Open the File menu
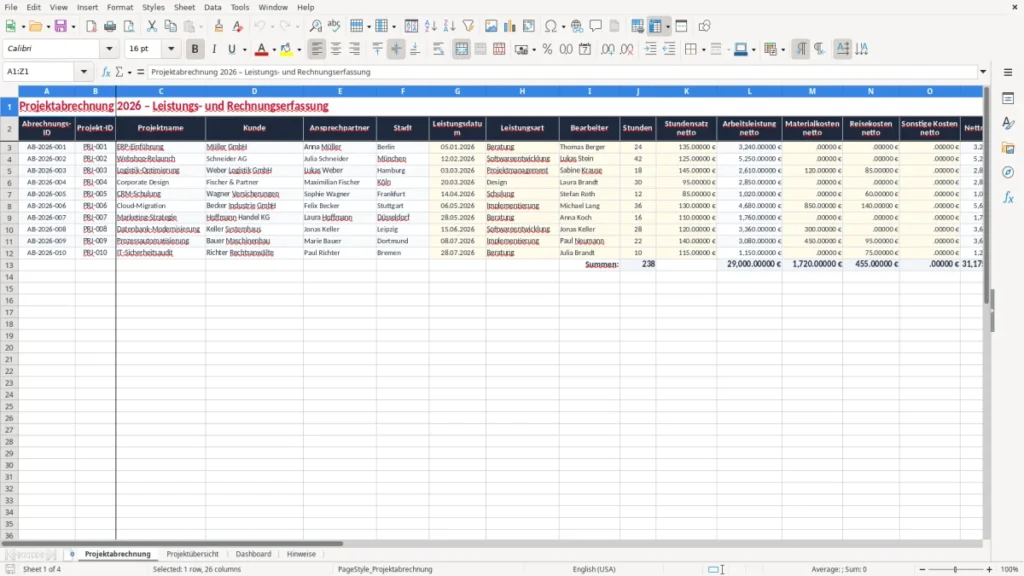1024x576 pixels. coord(11,7)
